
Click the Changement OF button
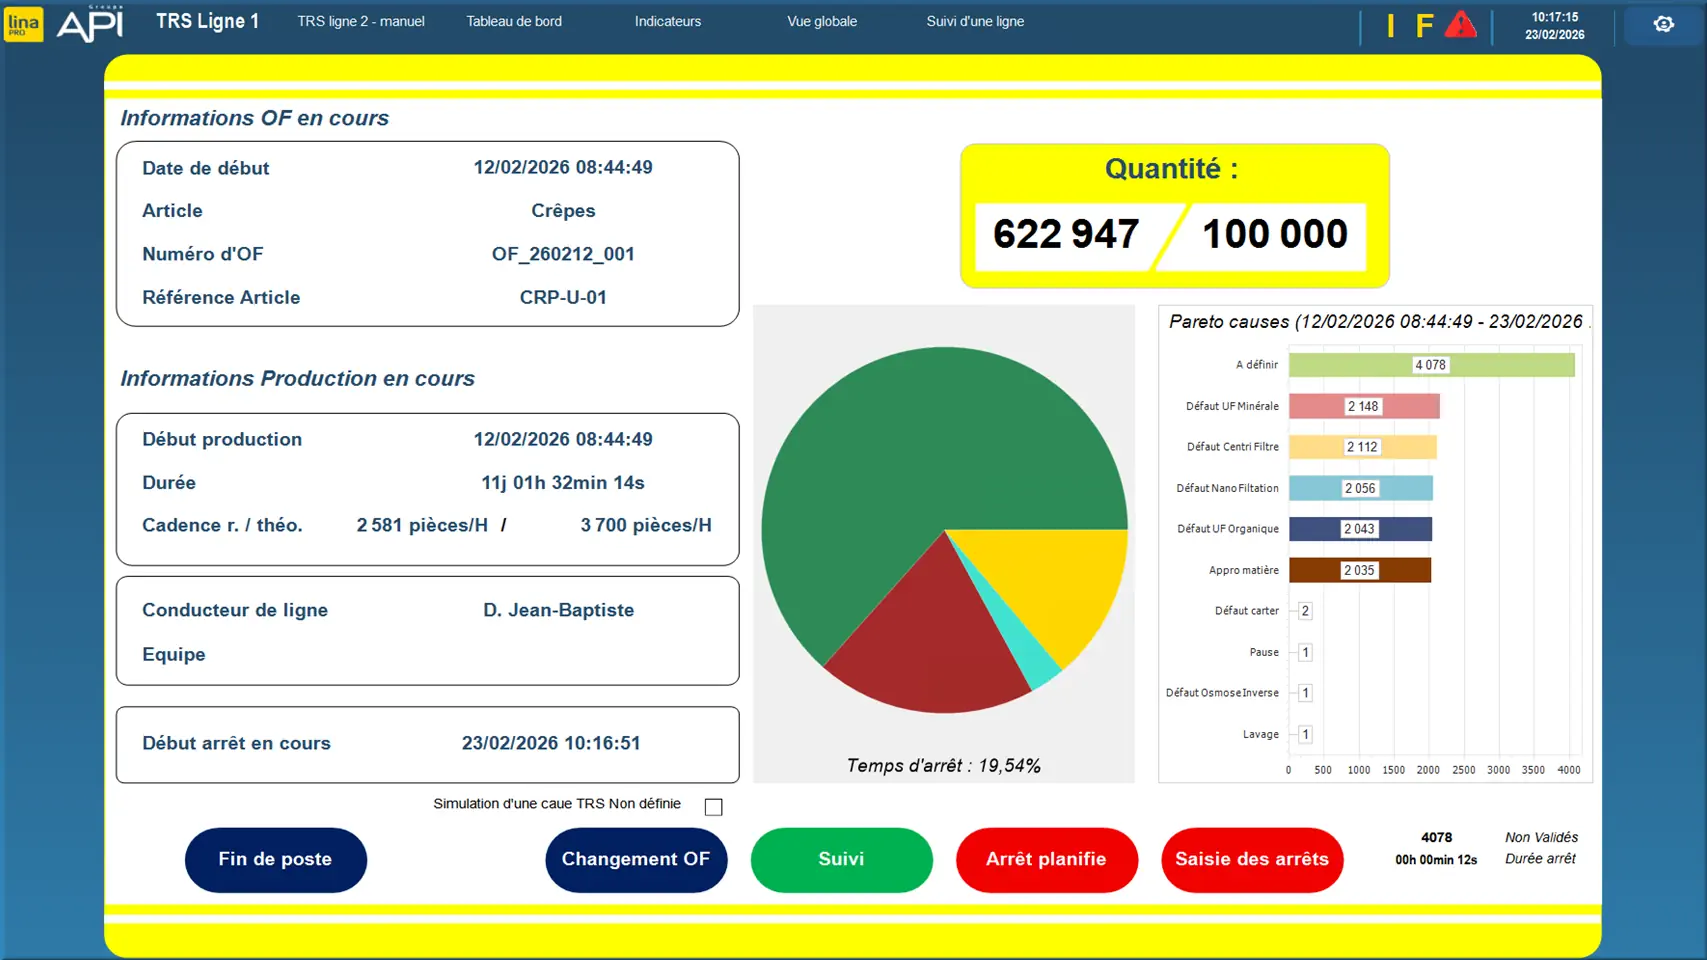click(x=635, y=859)
